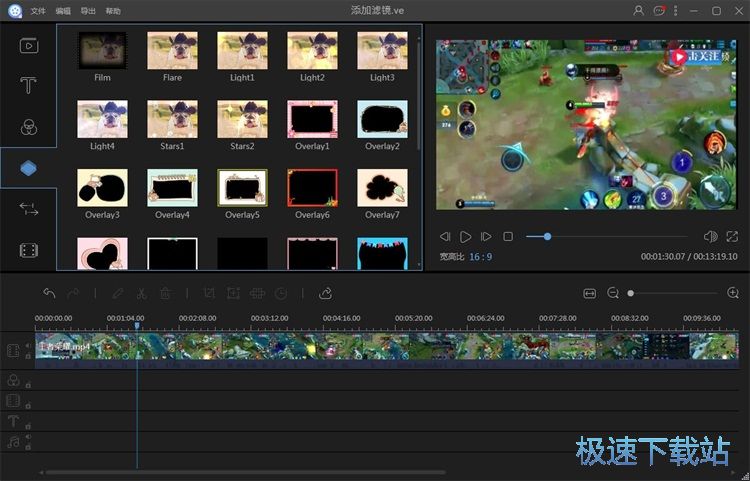Change the 16 : 9 aspect ratio

(480, 257)
